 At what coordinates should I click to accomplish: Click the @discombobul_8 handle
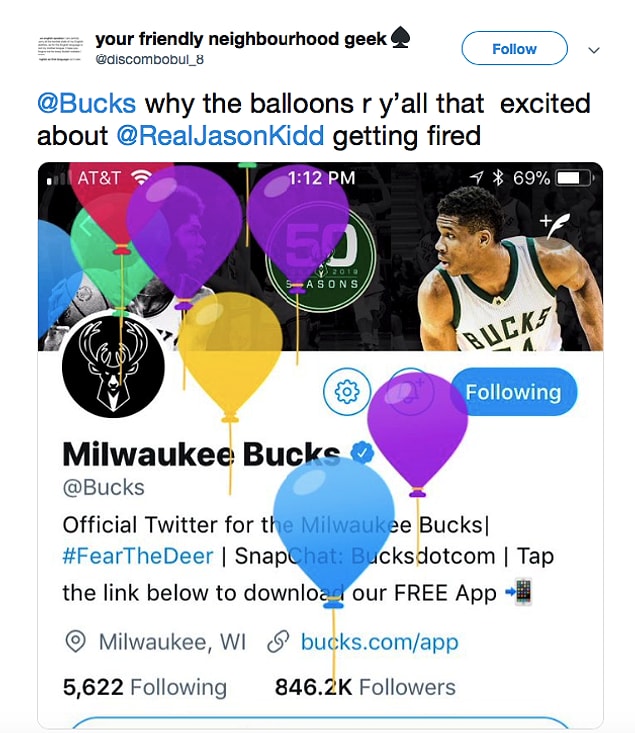pyautogui.click(x=150, y=59)
